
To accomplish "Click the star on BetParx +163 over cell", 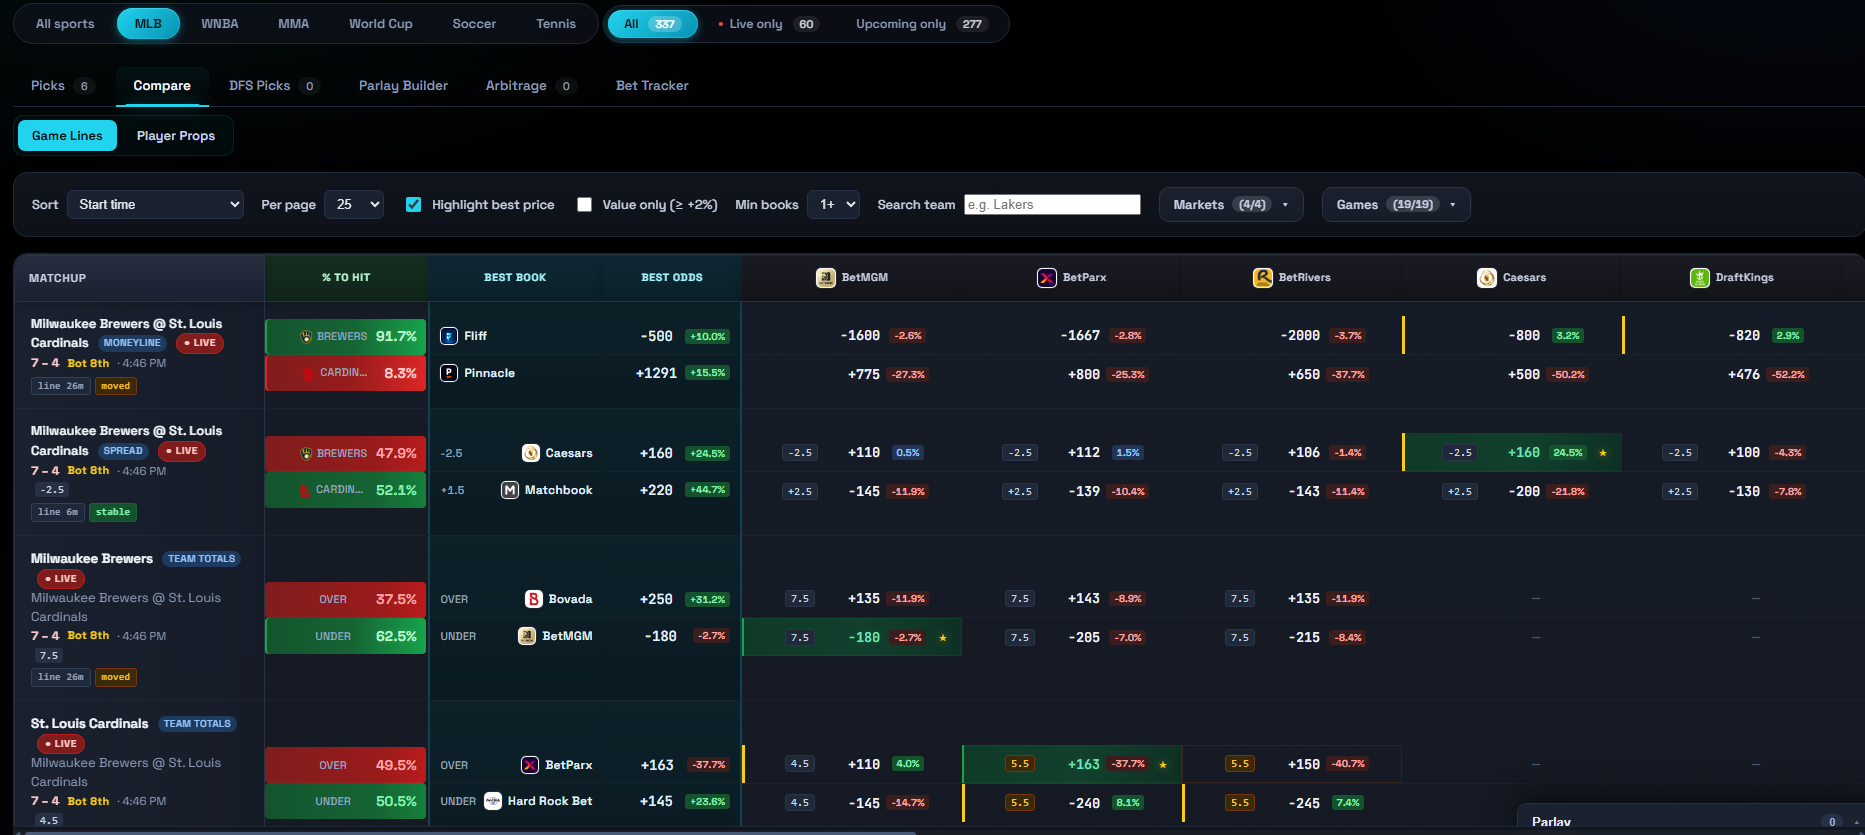I will (1163, 764).
